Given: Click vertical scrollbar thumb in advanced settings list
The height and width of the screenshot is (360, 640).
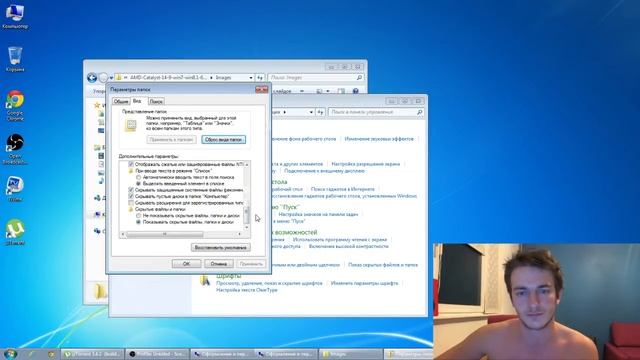Looking at the screenshot, I should click(x=246, y=215).
